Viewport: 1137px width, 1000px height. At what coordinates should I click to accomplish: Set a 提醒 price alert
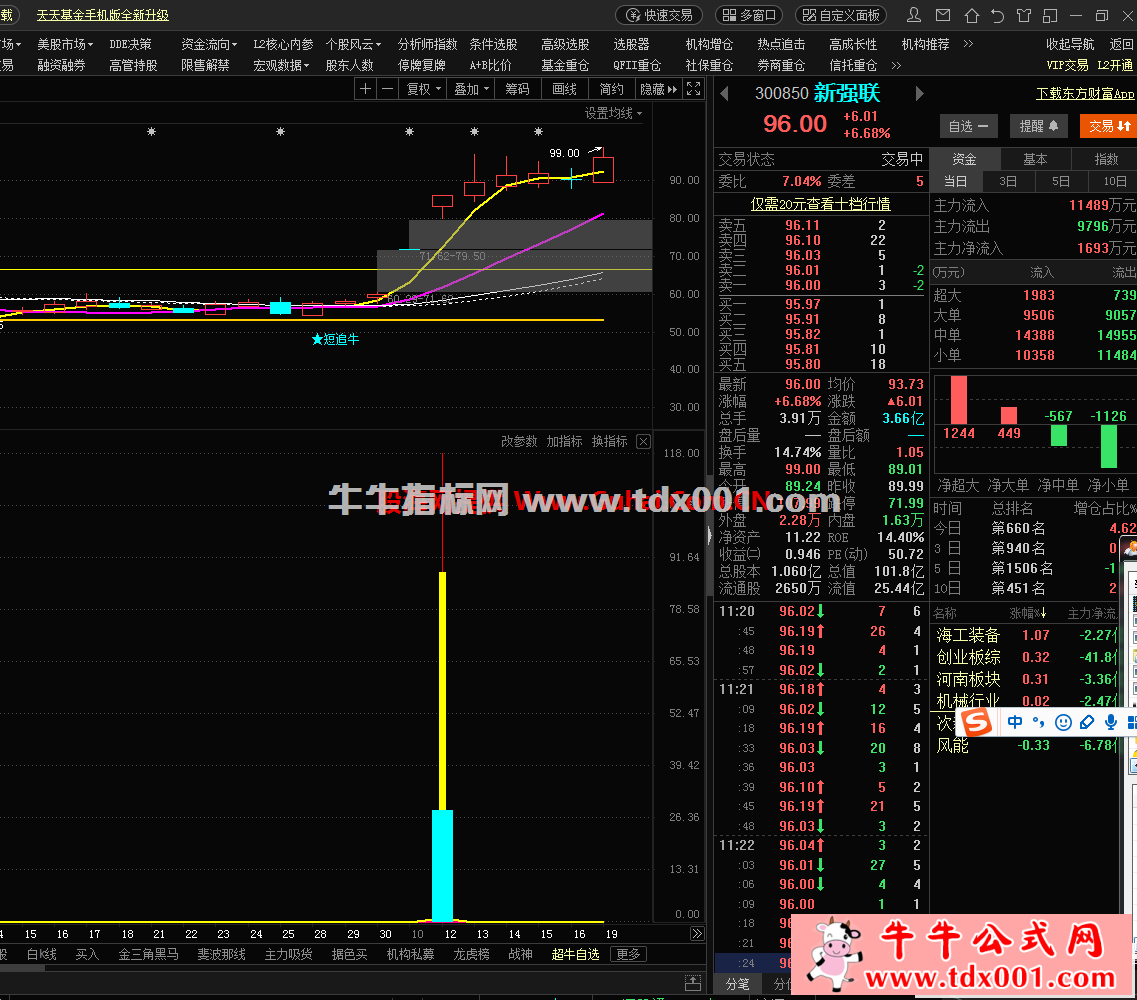point(1038,126)
